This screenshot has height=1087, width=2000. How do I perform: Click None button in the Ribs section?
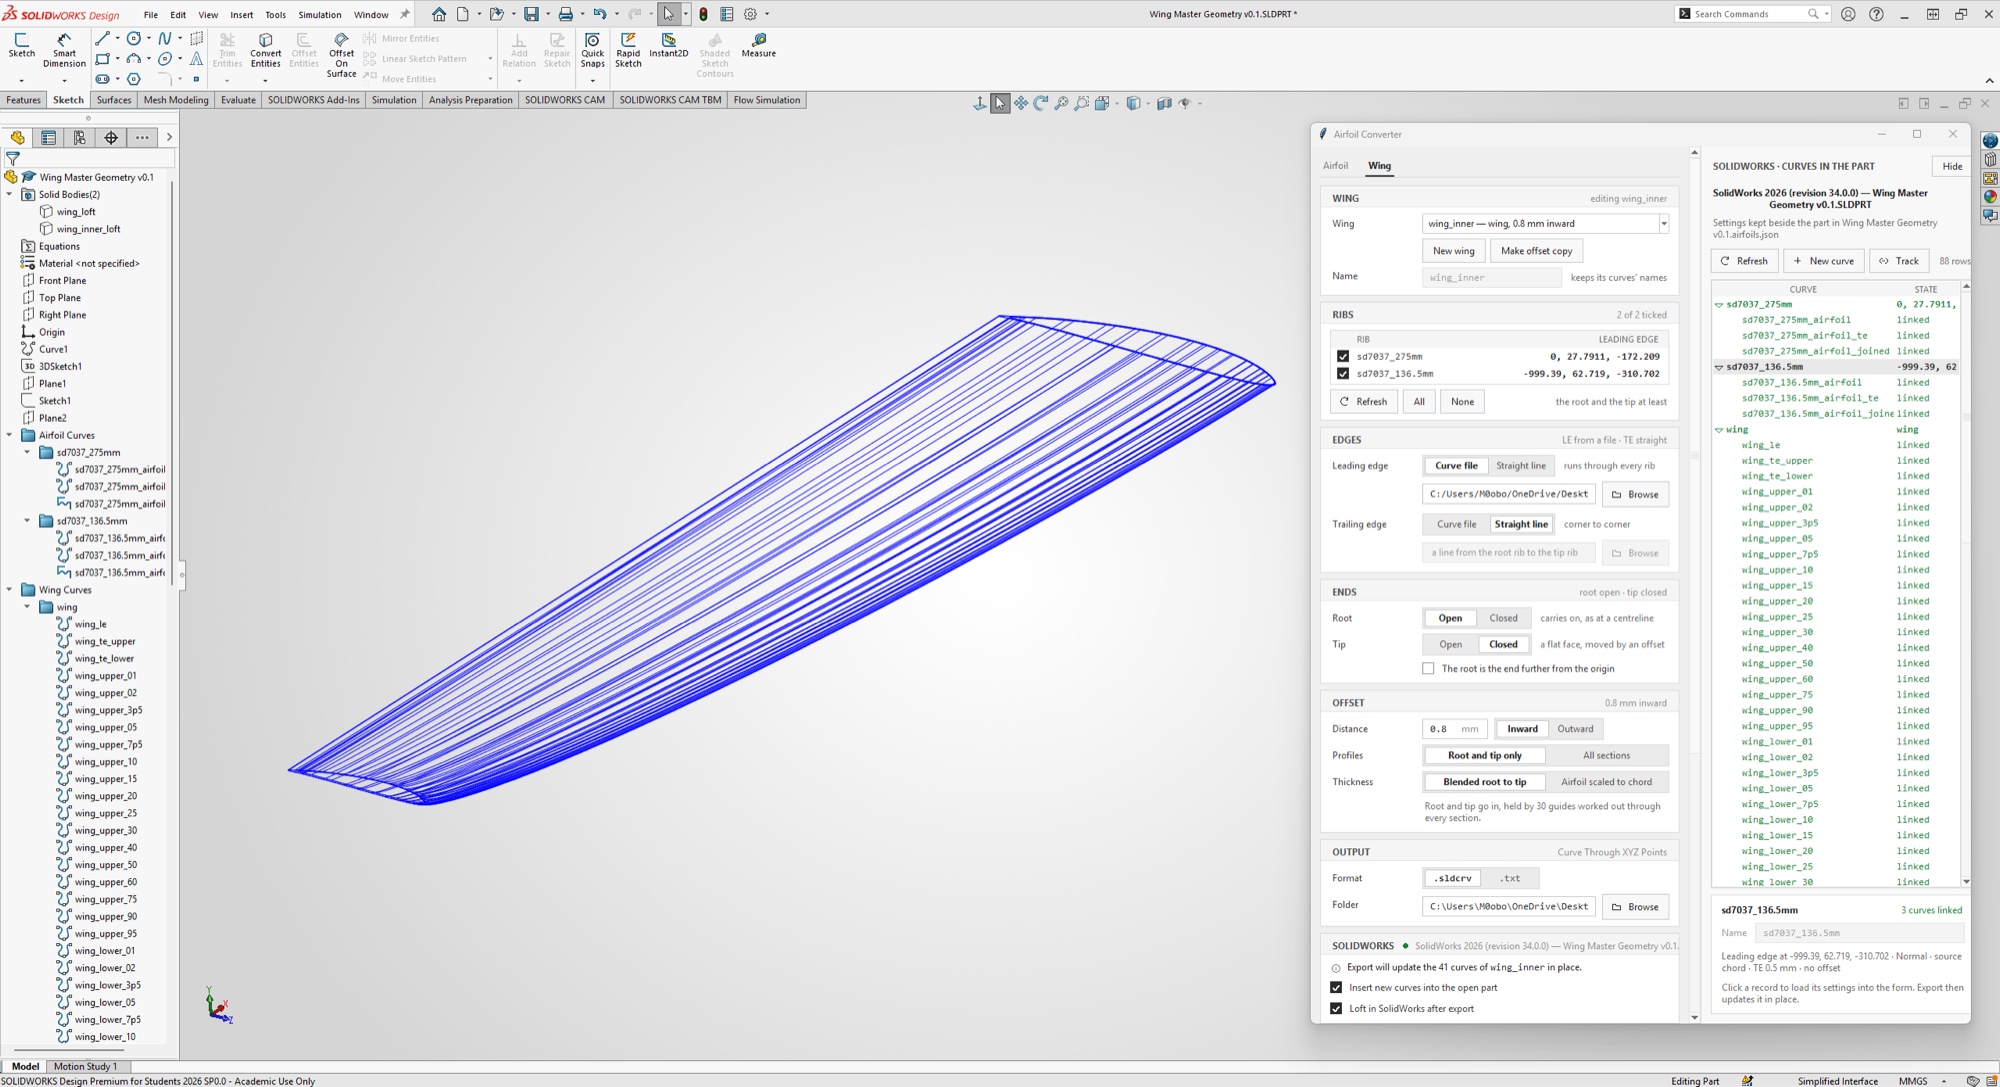[1462, 402]
